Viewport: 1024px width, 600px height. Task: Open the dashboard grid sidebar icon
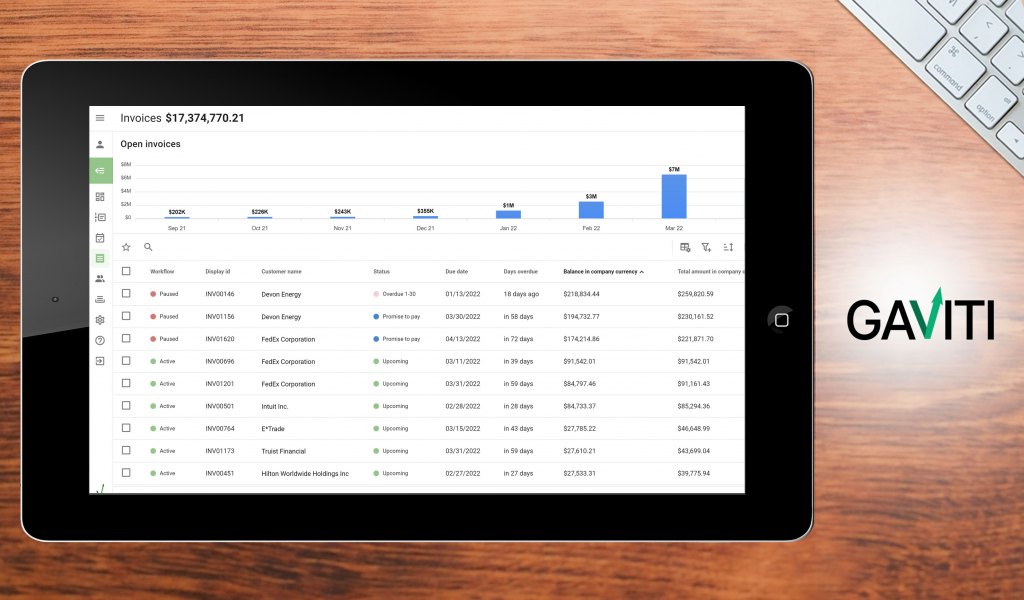100,196
